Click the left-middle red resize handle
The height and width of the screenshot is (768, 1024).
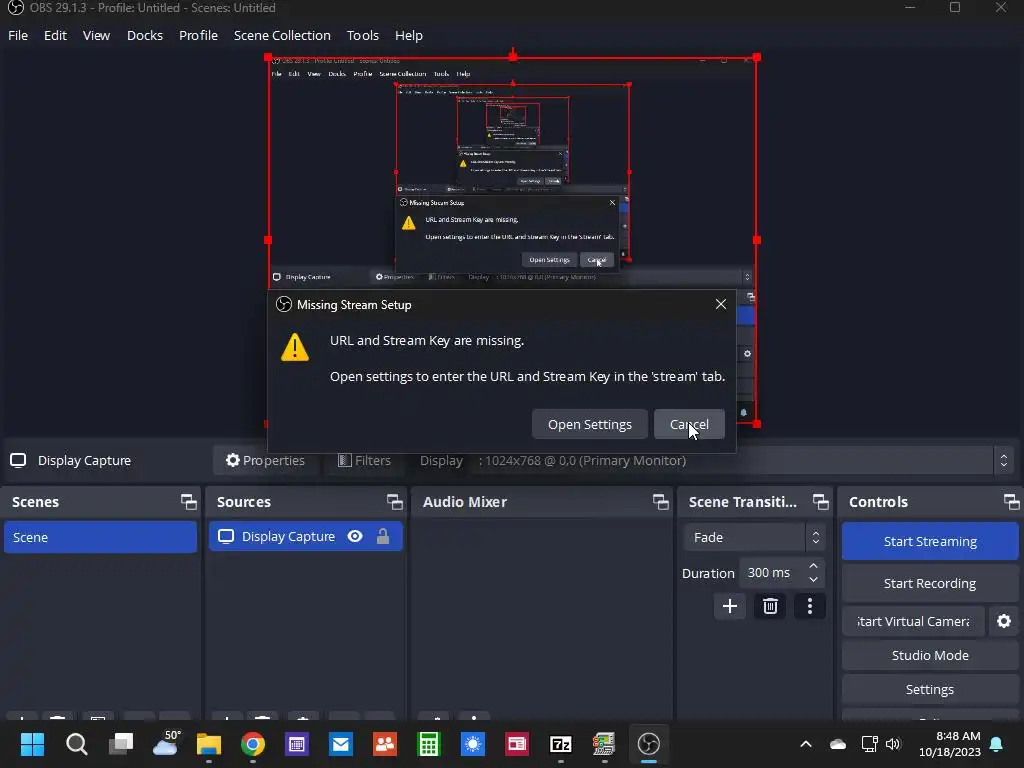268,240
